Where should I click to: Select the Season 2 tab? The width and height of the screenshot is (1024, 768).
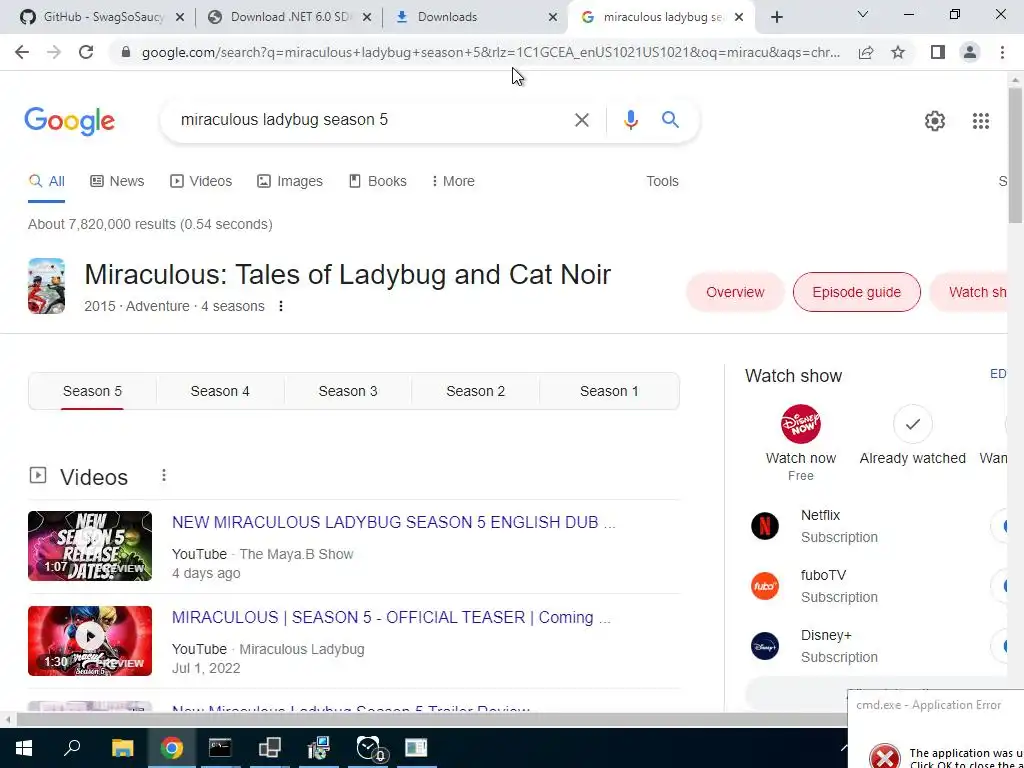[x=475, y=391]
